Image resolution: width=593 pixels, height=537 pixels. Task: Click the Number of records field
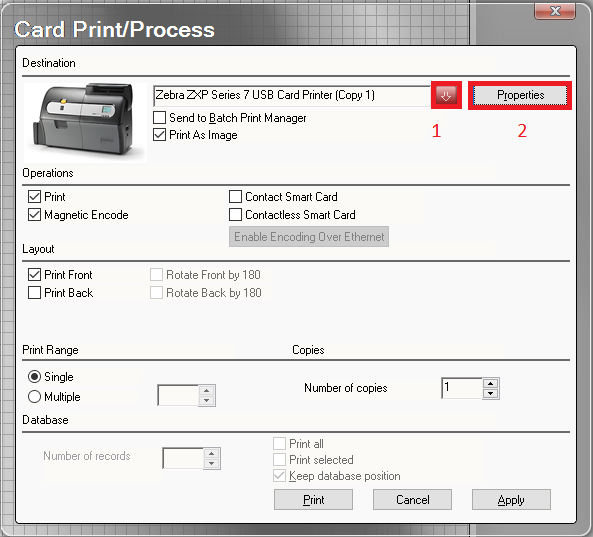coord(183,458)
